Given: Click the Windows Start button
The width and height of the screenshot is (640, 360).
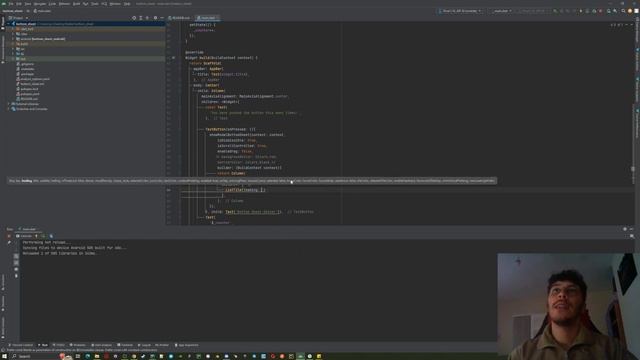Looking at the screenshot, I should [x=3, y=356].
